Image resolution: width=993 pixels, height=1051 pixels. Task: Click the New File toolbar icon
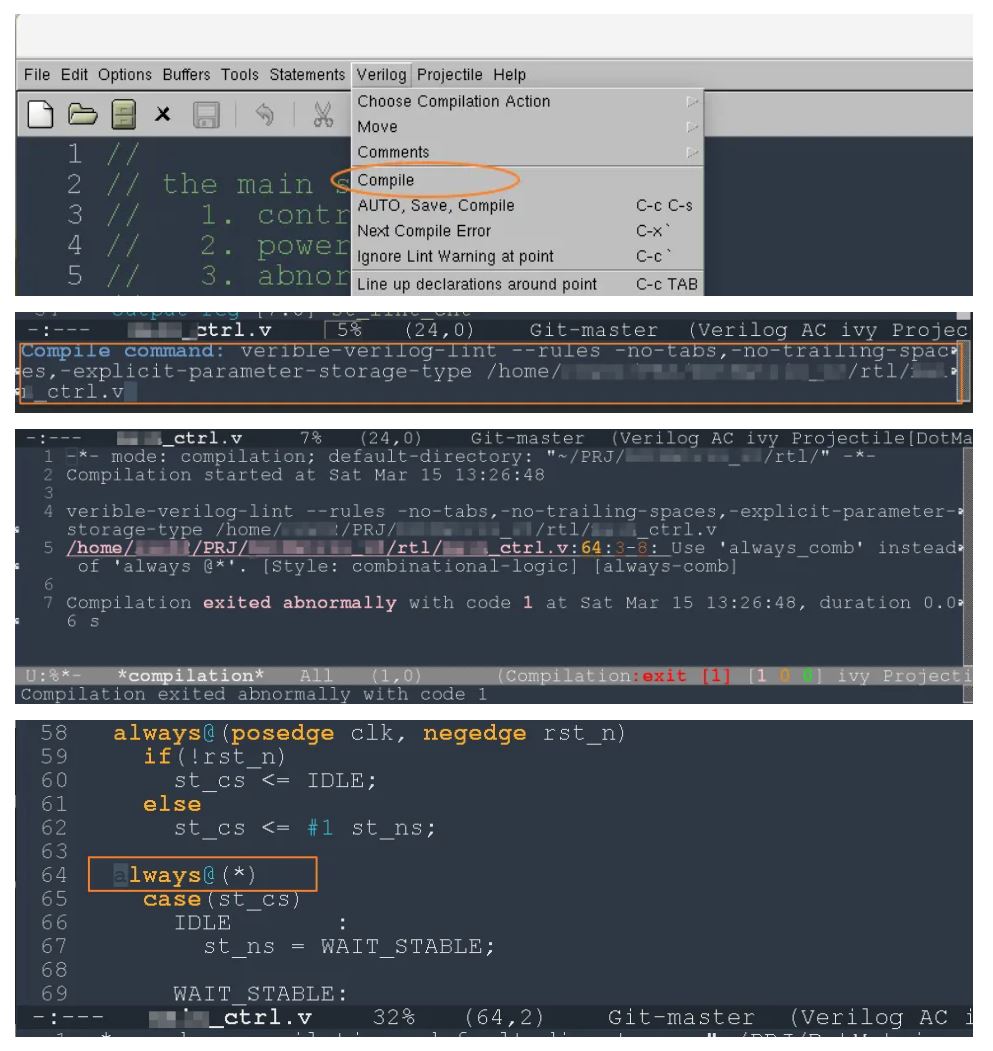[41, 118]
